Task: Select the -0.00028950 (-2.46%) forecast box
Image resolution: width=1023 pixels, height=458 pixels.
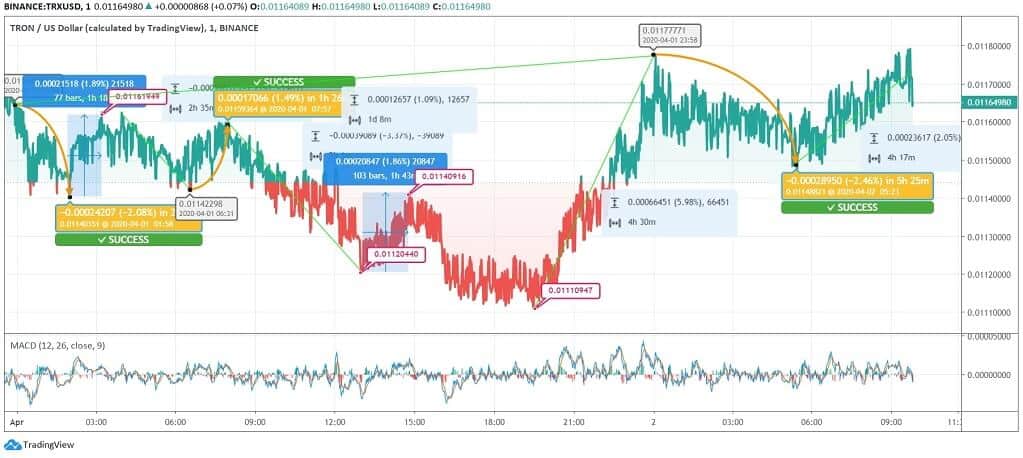Action: point(857,186)
